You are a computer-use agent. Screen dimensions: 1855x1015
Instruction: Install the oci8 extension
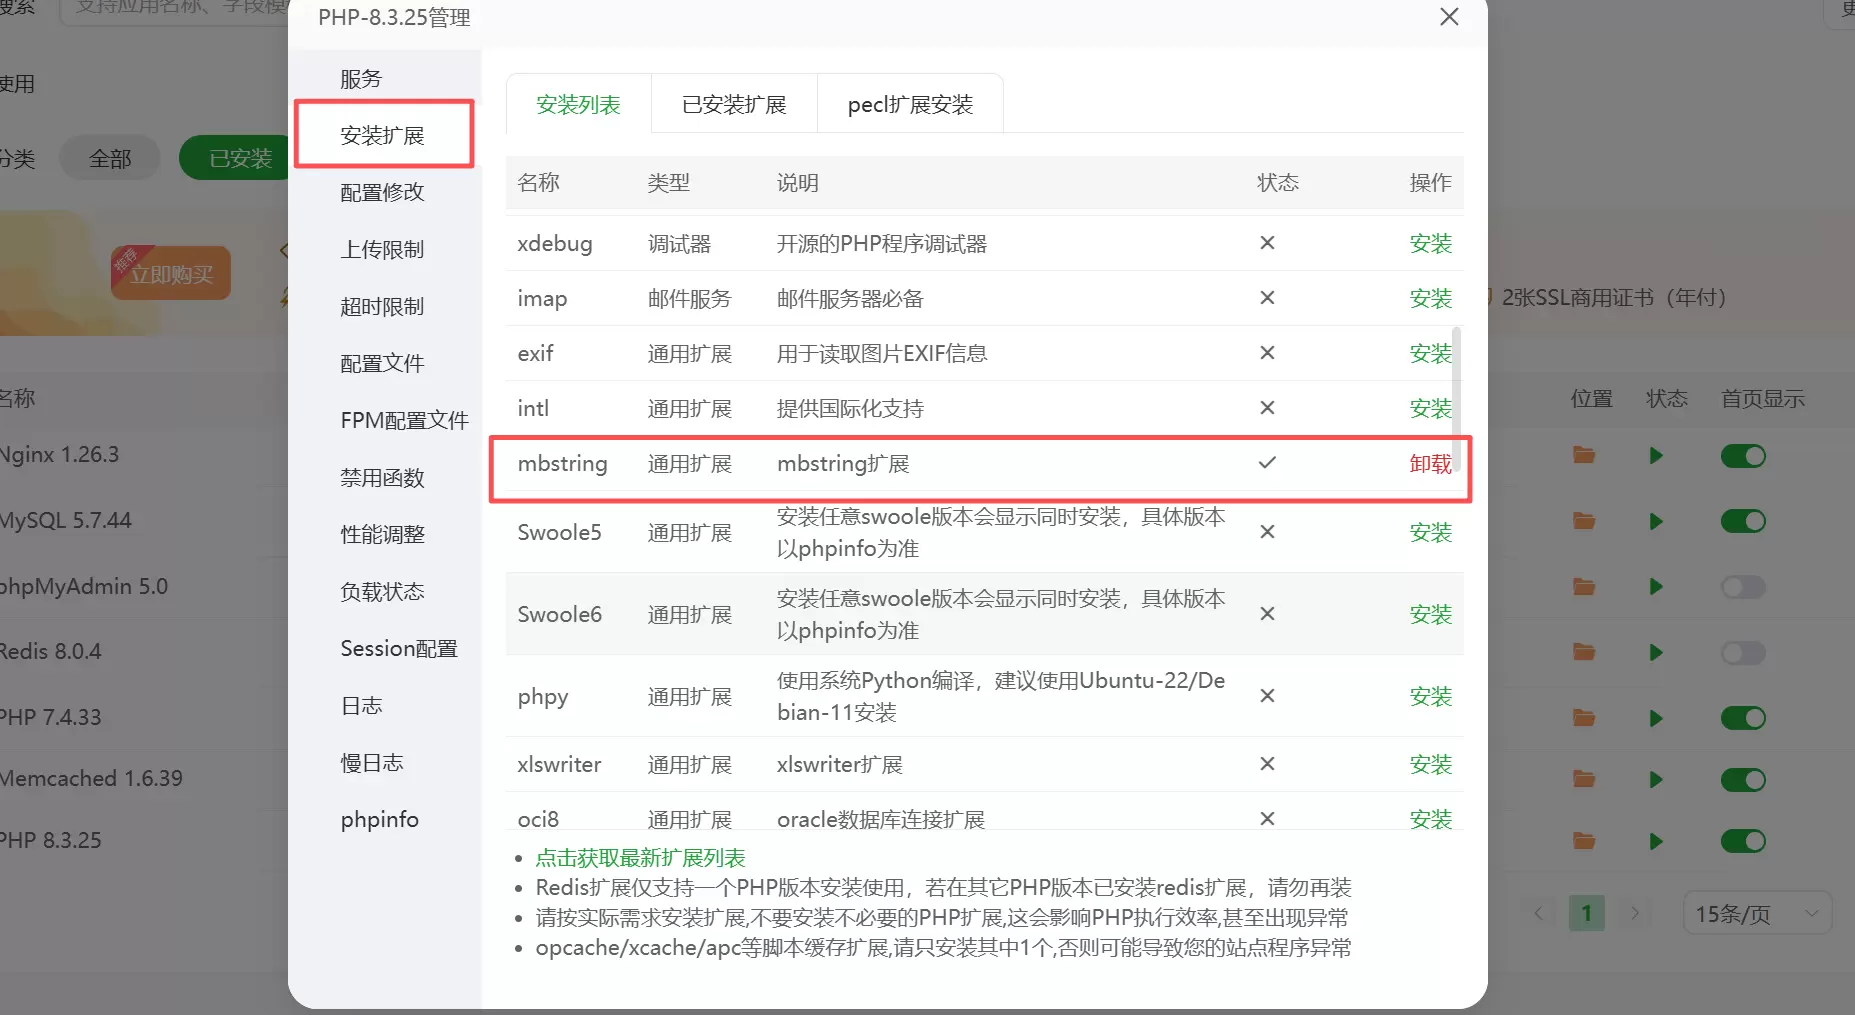coord(1430,819)
